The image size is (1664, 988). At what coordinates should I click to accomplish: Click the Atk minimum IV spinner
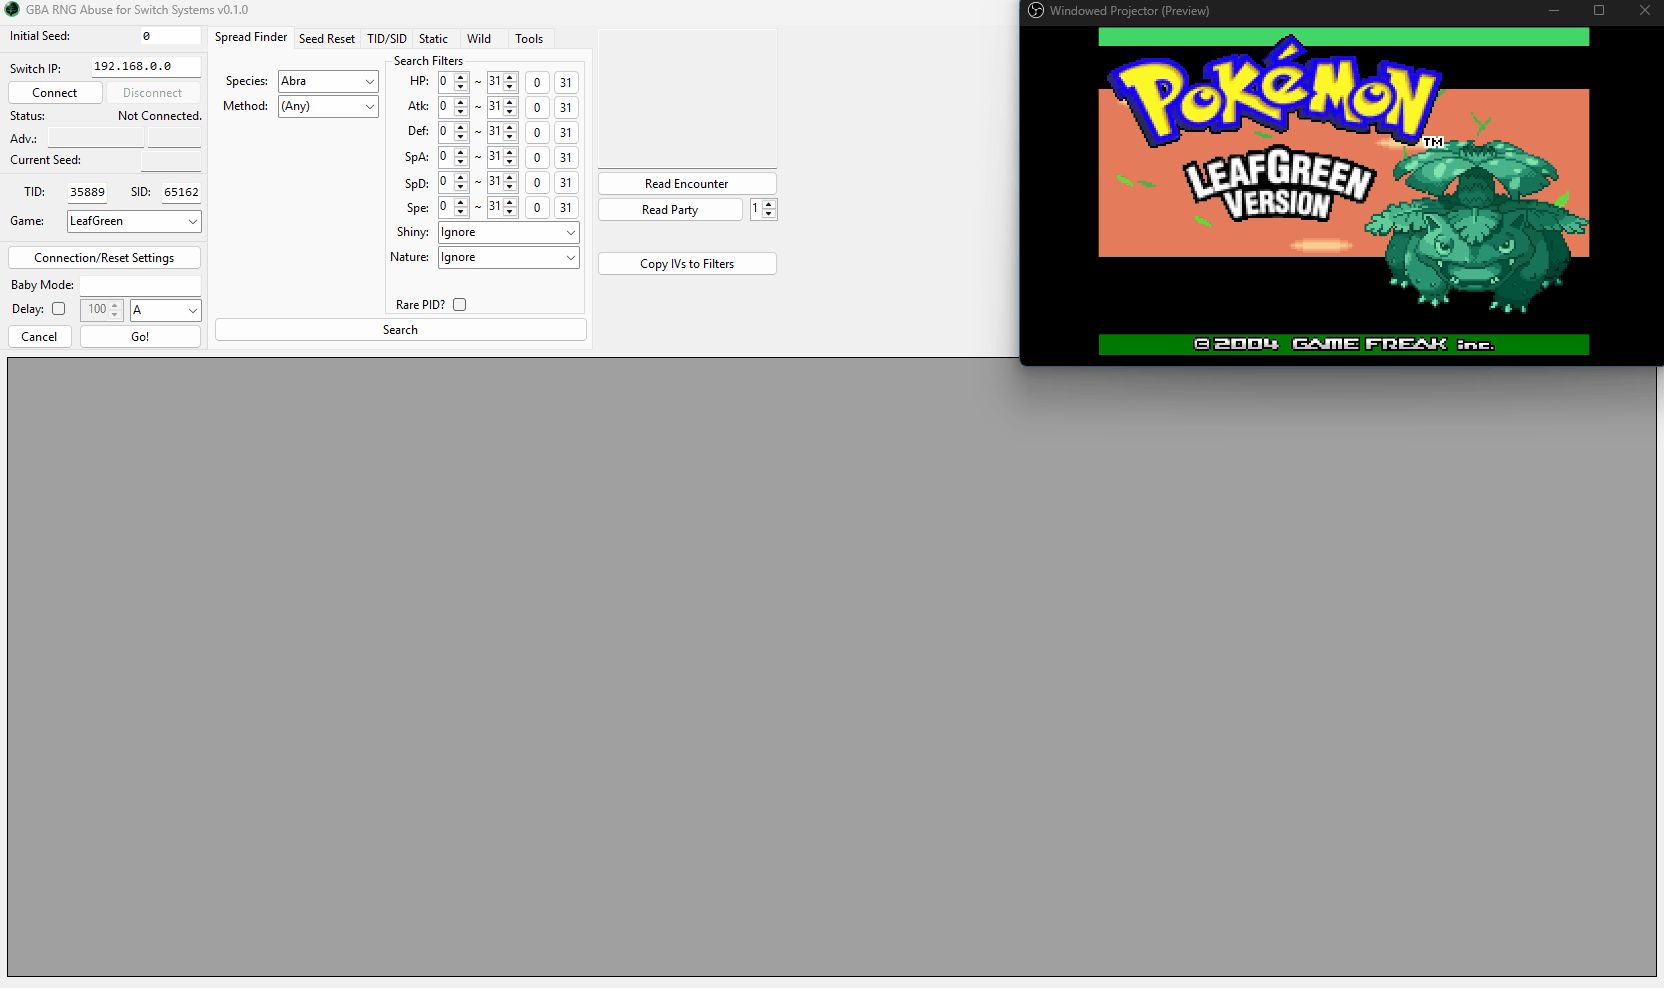(x=454, y=107)
